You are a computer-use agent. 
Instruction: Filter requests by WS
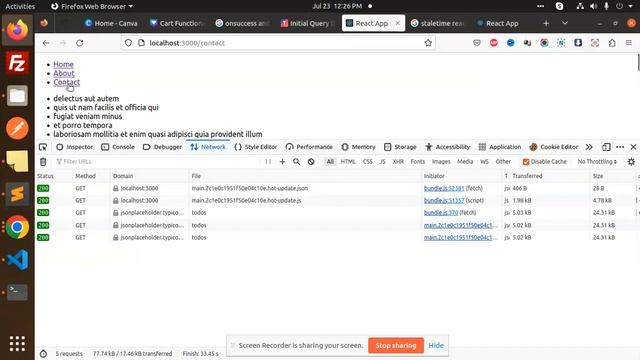point(484,162)
